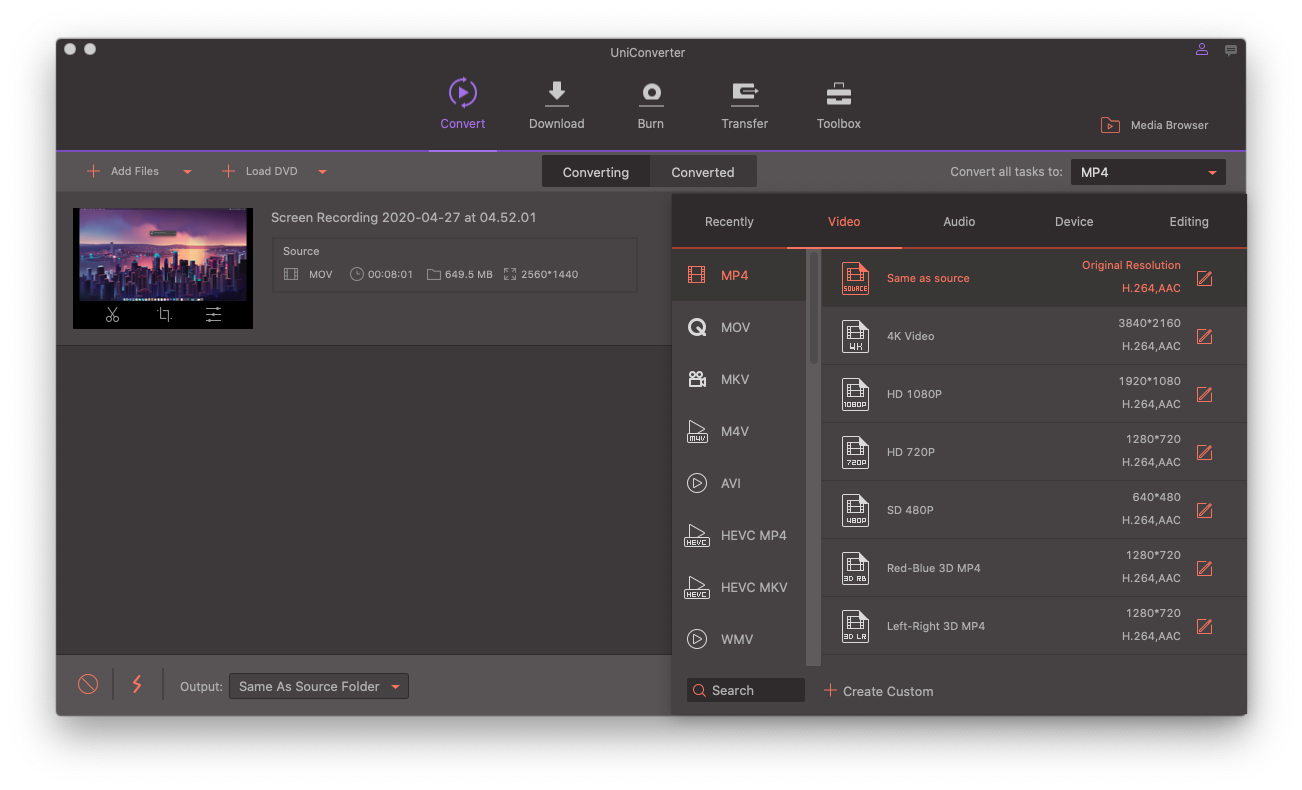Screen dimensions: 1302x790
Task: Open the user account profile icon
Action: [1201, 50]
